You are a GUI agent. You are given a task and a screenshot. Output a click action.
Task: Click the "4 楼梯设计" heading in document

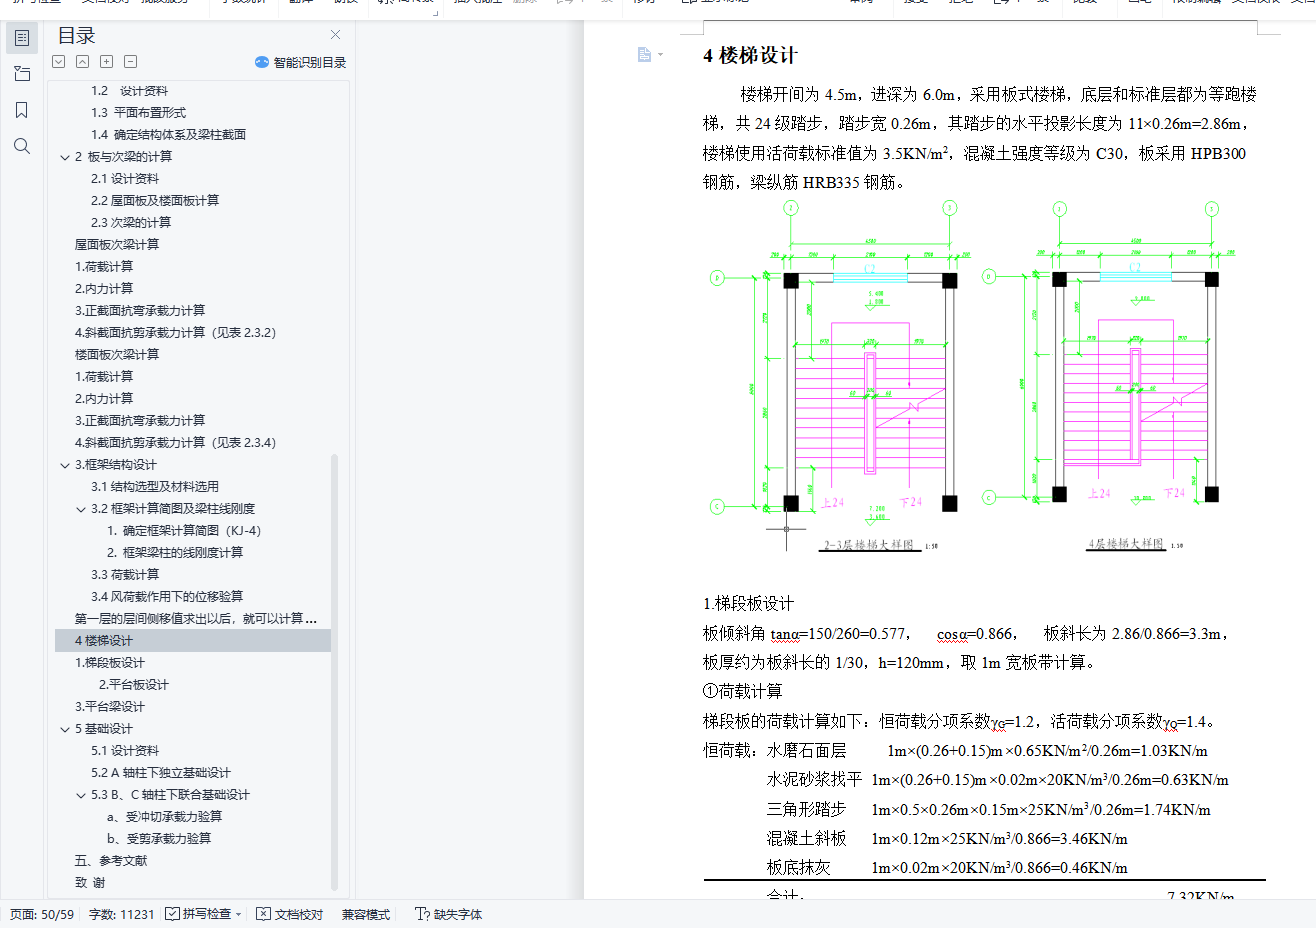[x=751, y=56]
